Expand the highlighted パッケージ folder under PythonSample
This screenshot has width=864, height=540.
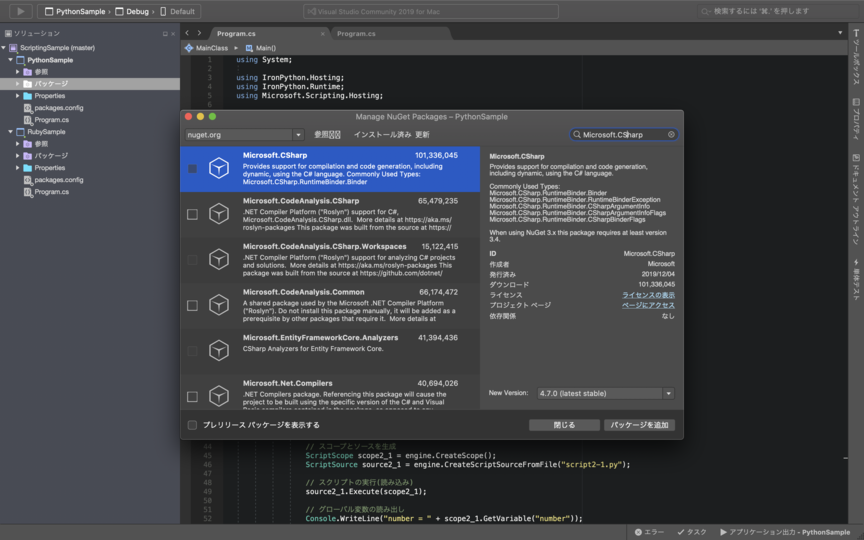[18, 84]
